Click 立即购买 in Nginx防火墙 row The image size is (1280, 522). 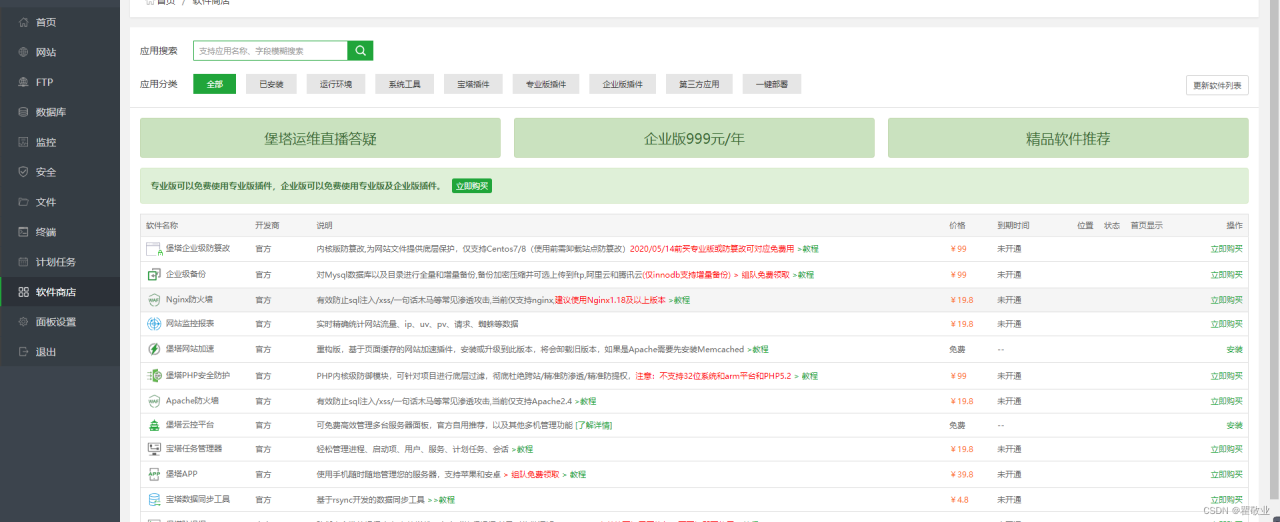[x=1227, y=299]
